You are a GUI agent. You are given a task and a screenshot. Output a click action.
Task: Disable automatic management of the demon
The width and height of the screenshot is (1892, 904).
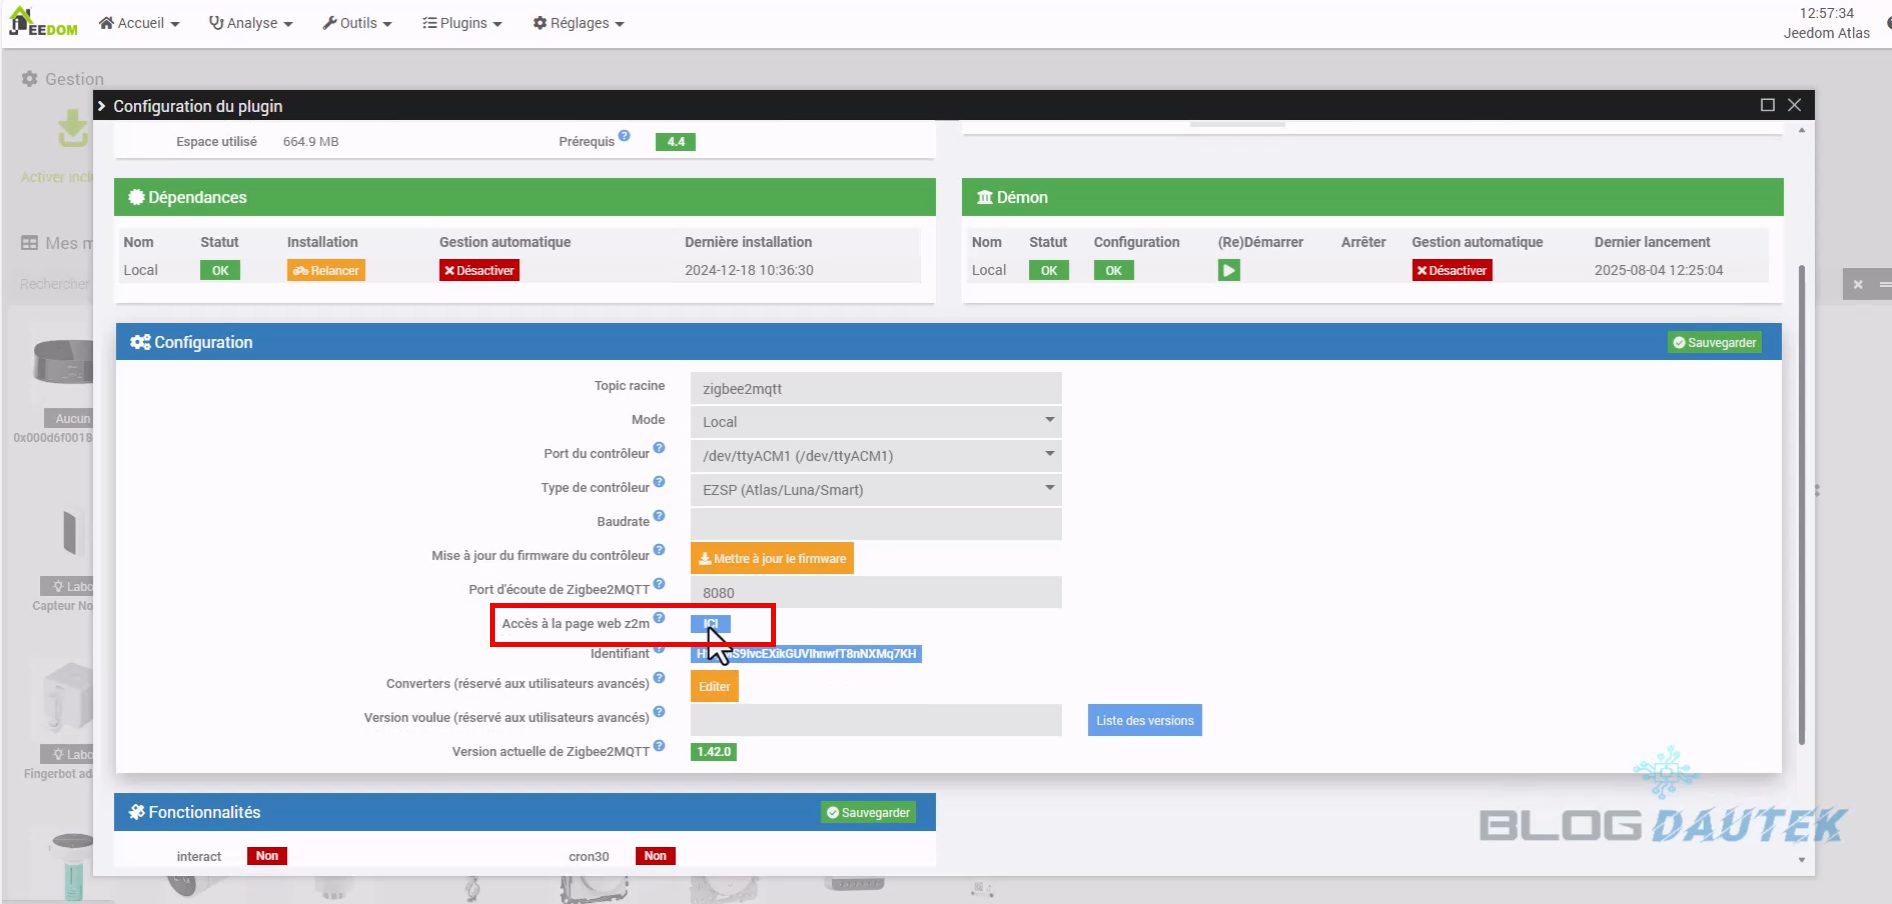pyautogui.click(x=1452, y=271)
